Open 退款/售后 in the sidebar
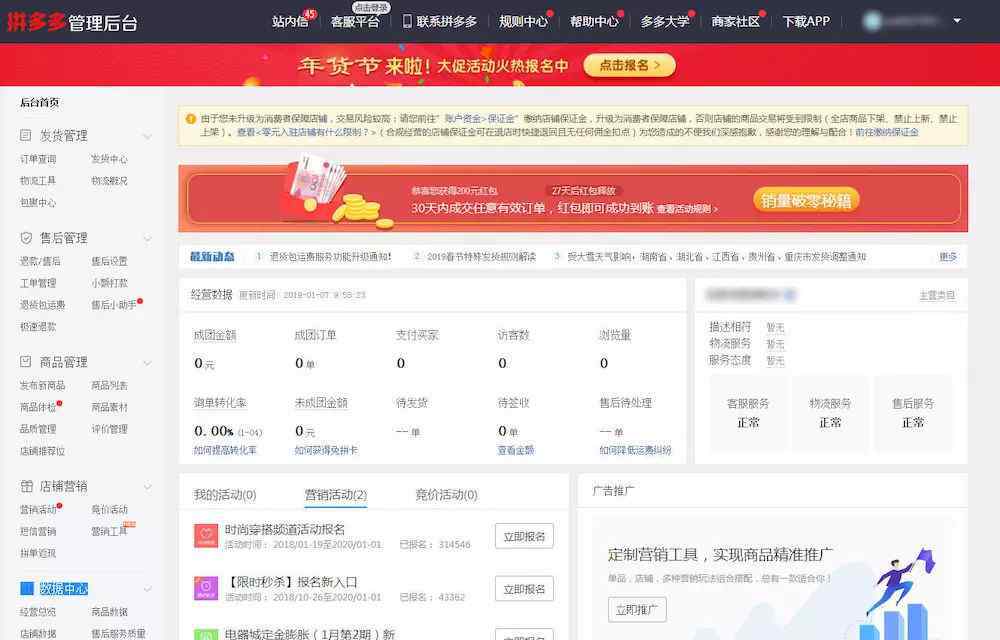The height and width of the screenshot is (640, 1000). [x=40, y=261]
